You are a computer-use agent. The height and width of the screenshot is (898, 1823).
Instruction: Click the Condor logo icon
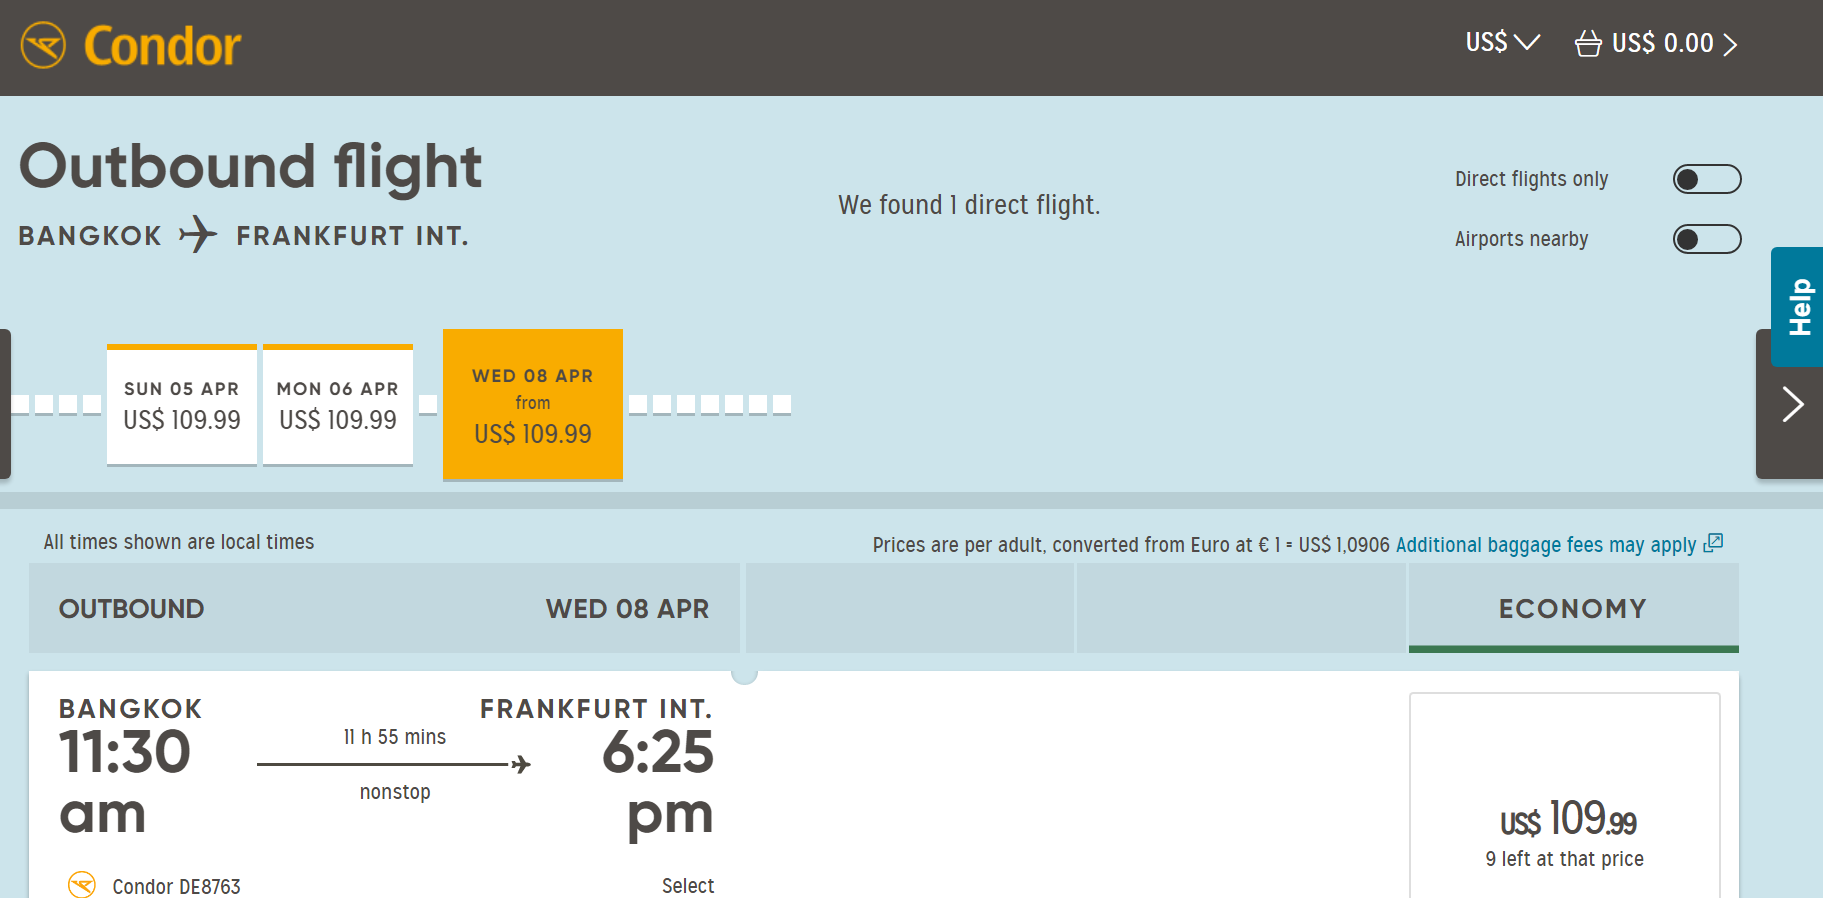coord(43,46)
